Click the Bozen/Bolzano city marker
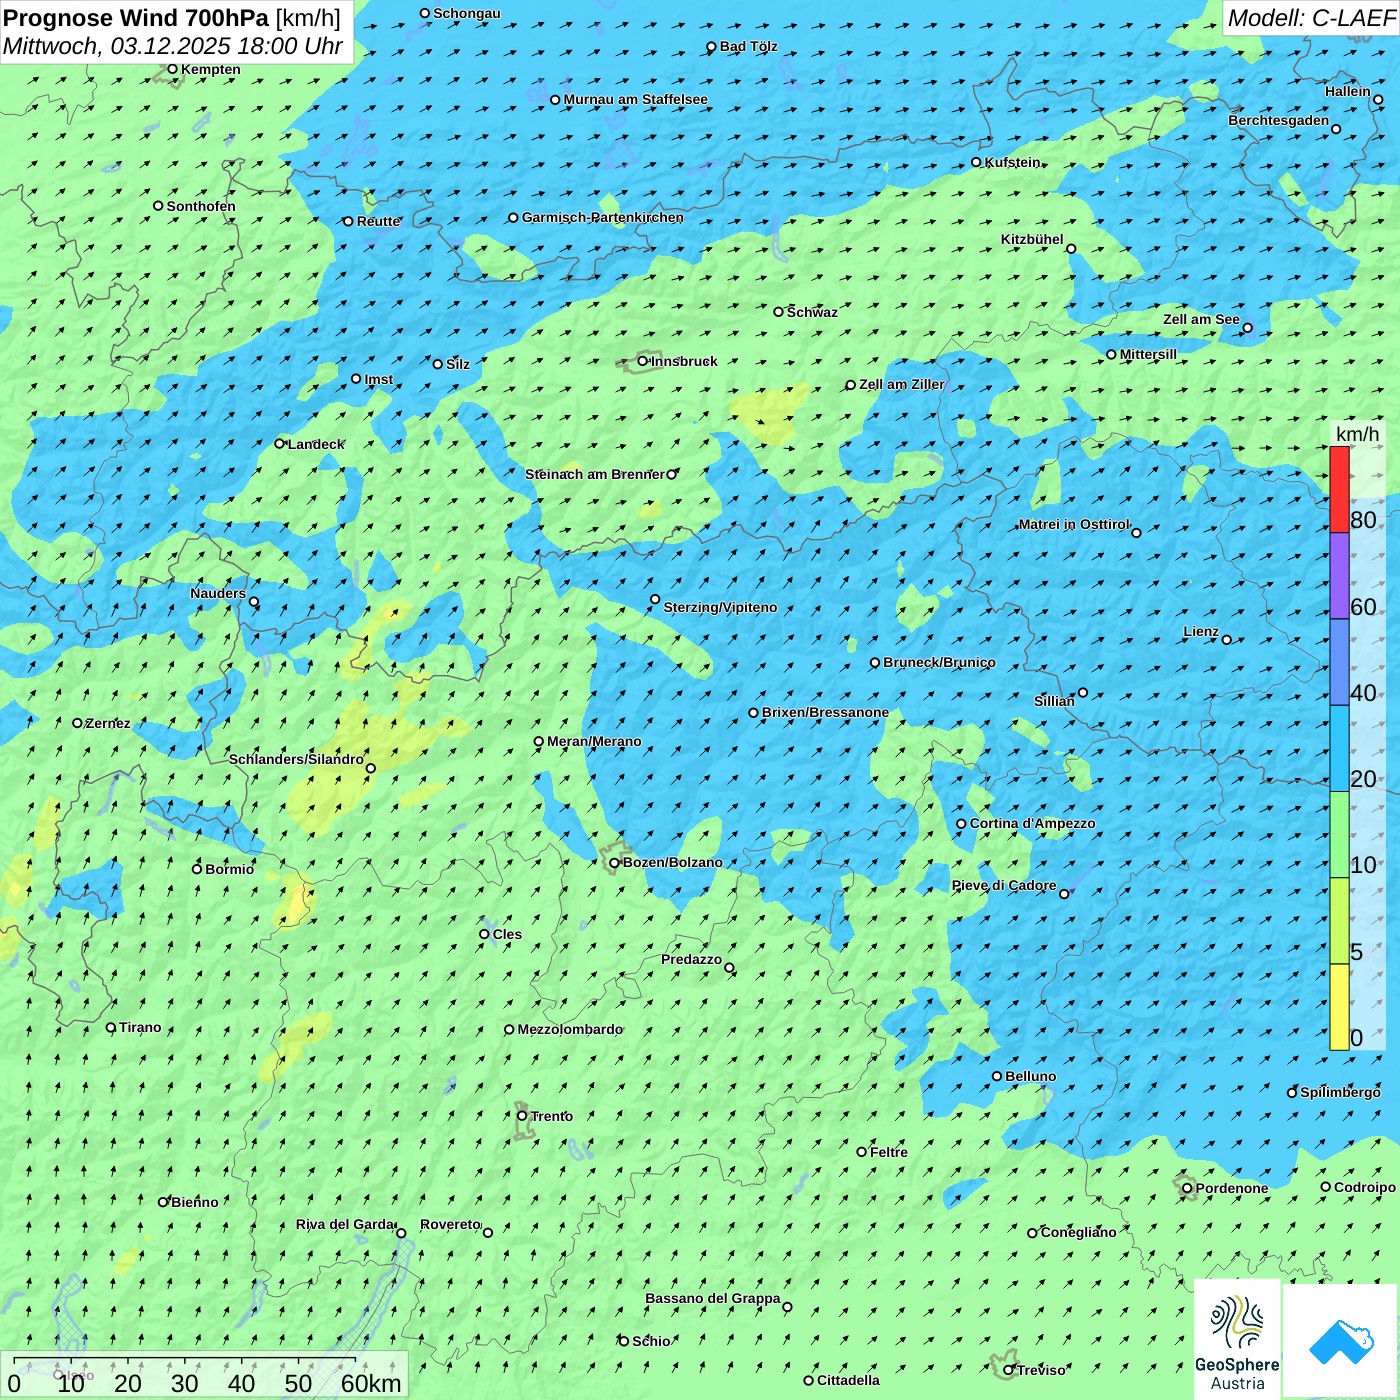 615,862
